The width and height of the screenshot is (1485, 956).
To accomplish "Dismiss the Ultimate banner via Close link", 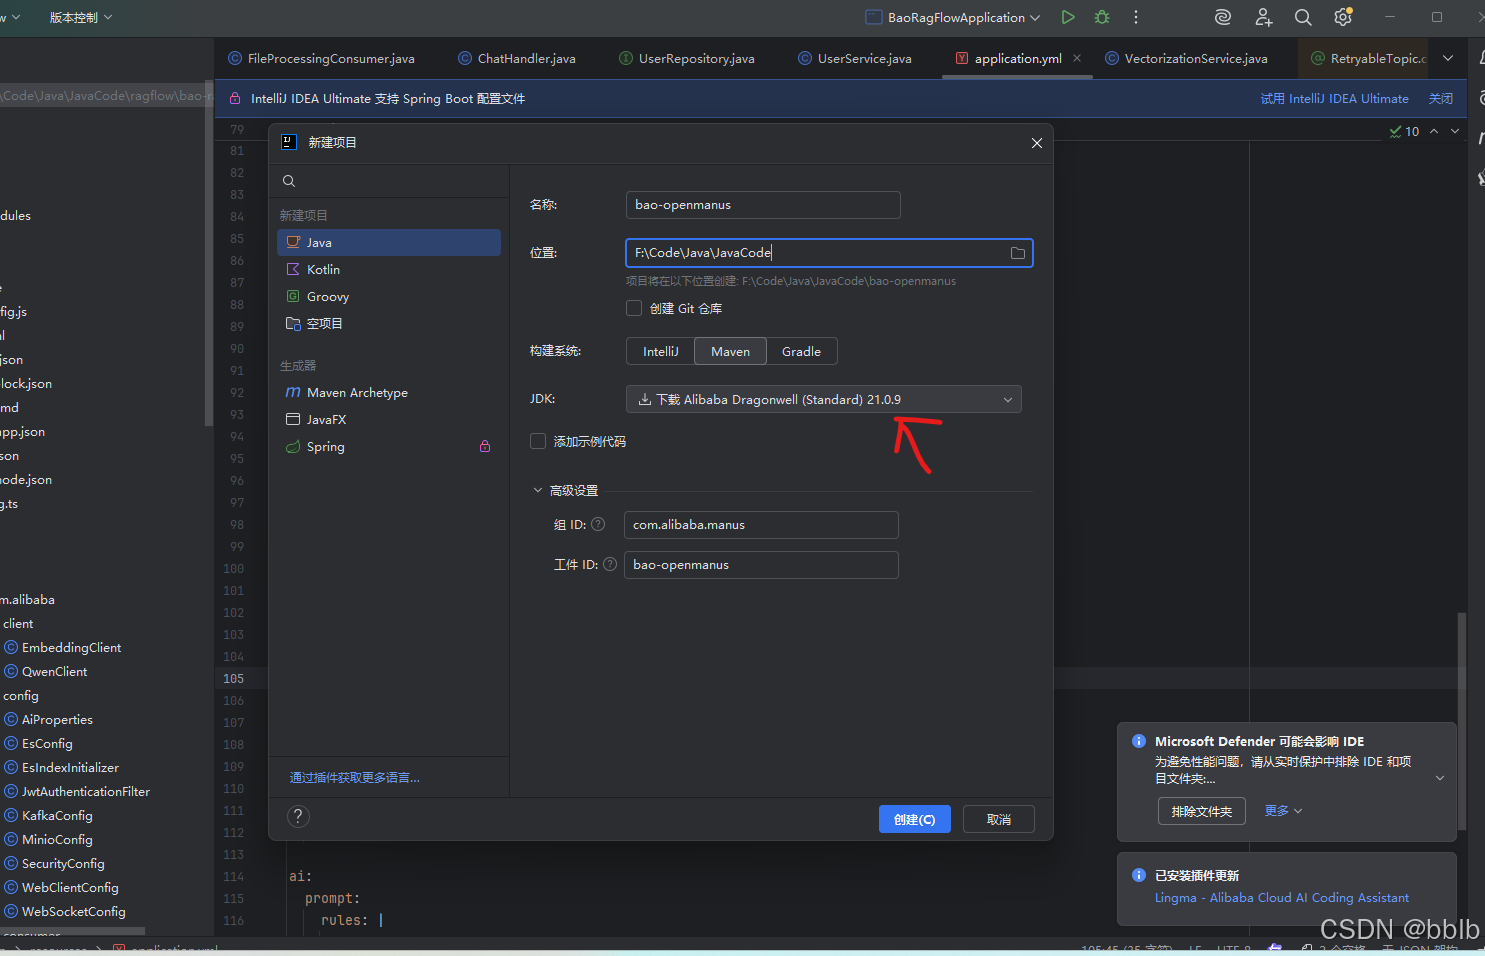I will point(1440,98).
